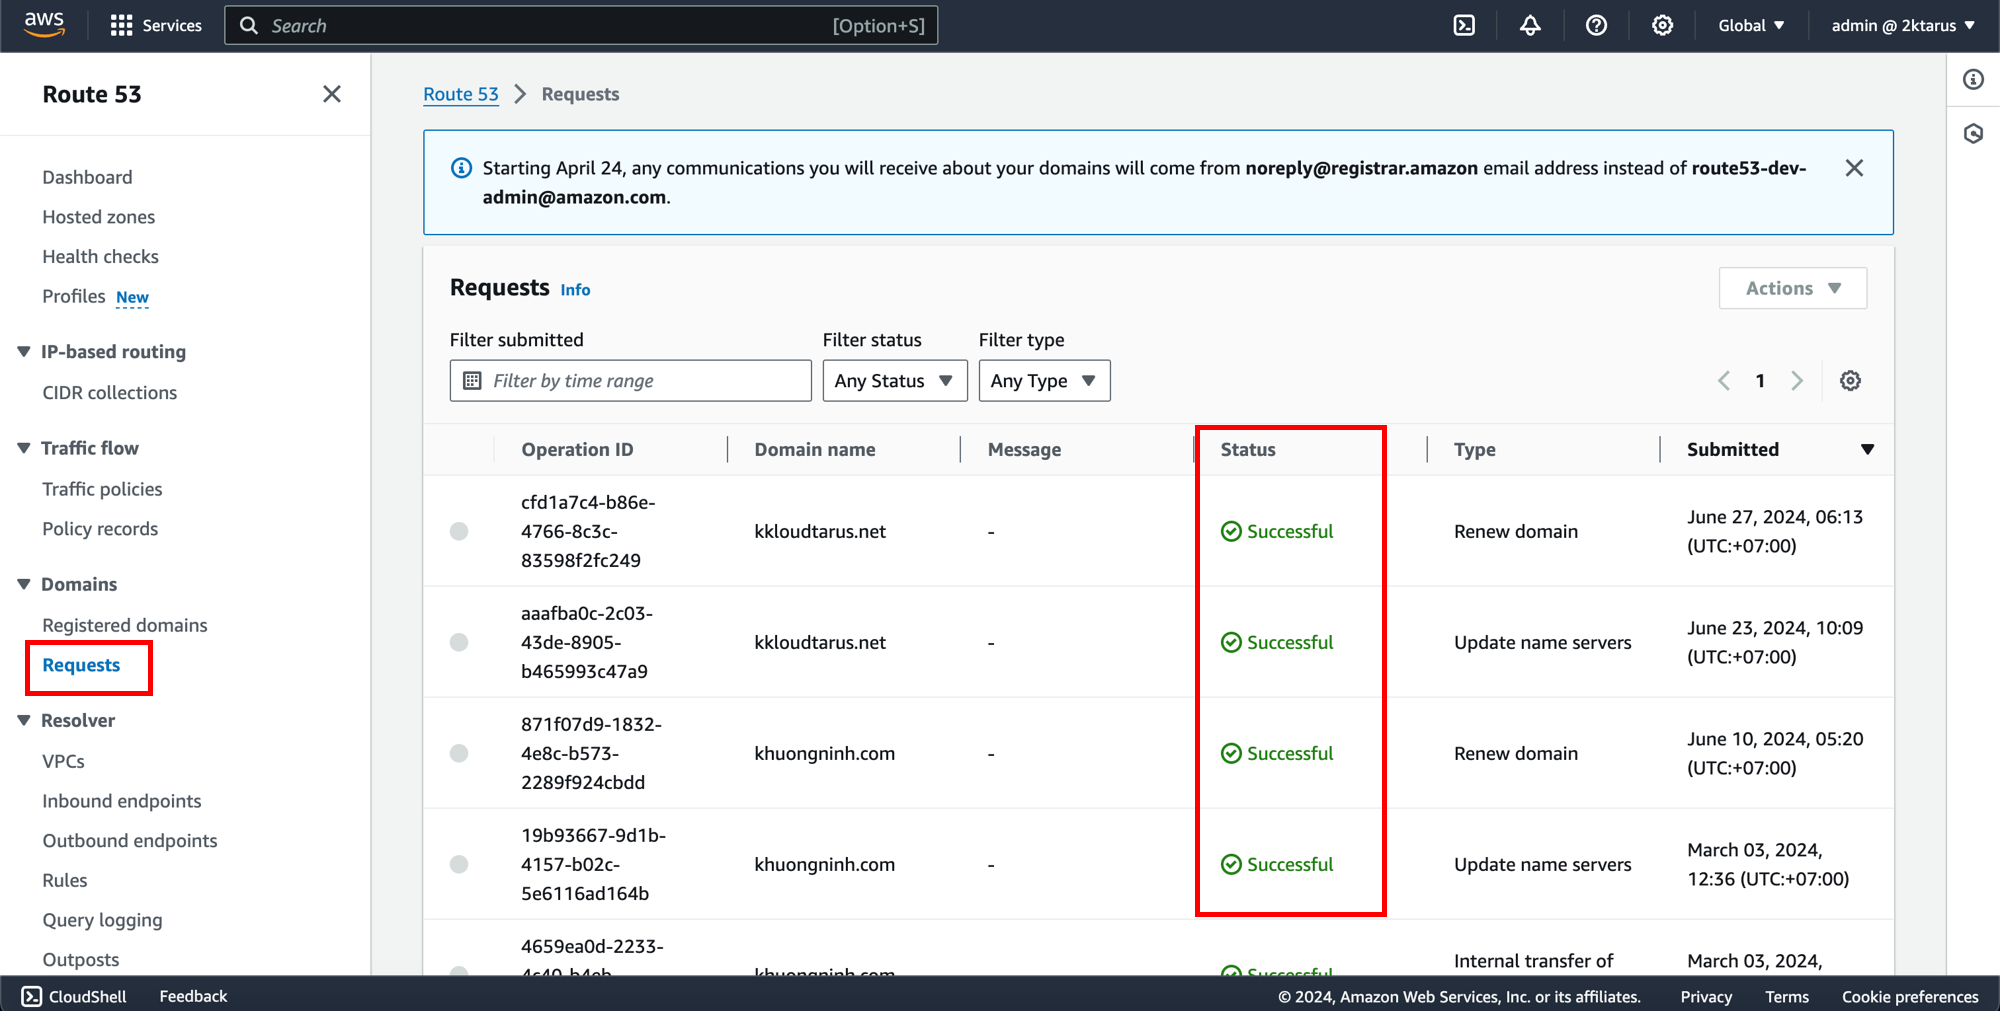Close the Route 53 navigation panel
This screenshot has height=1011, width=2000.
pyautogui.click(x=332, y=94)
